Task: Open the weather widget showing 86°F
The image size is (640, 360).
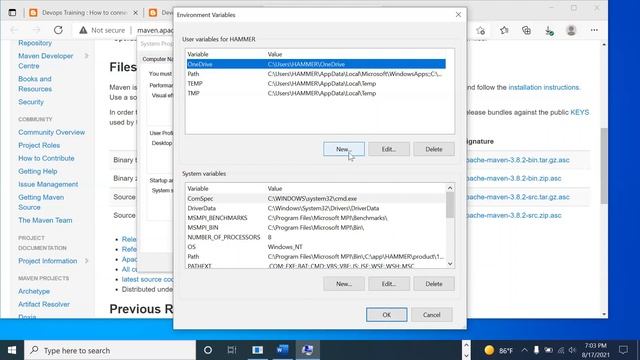Action: (x=498, y=350)
